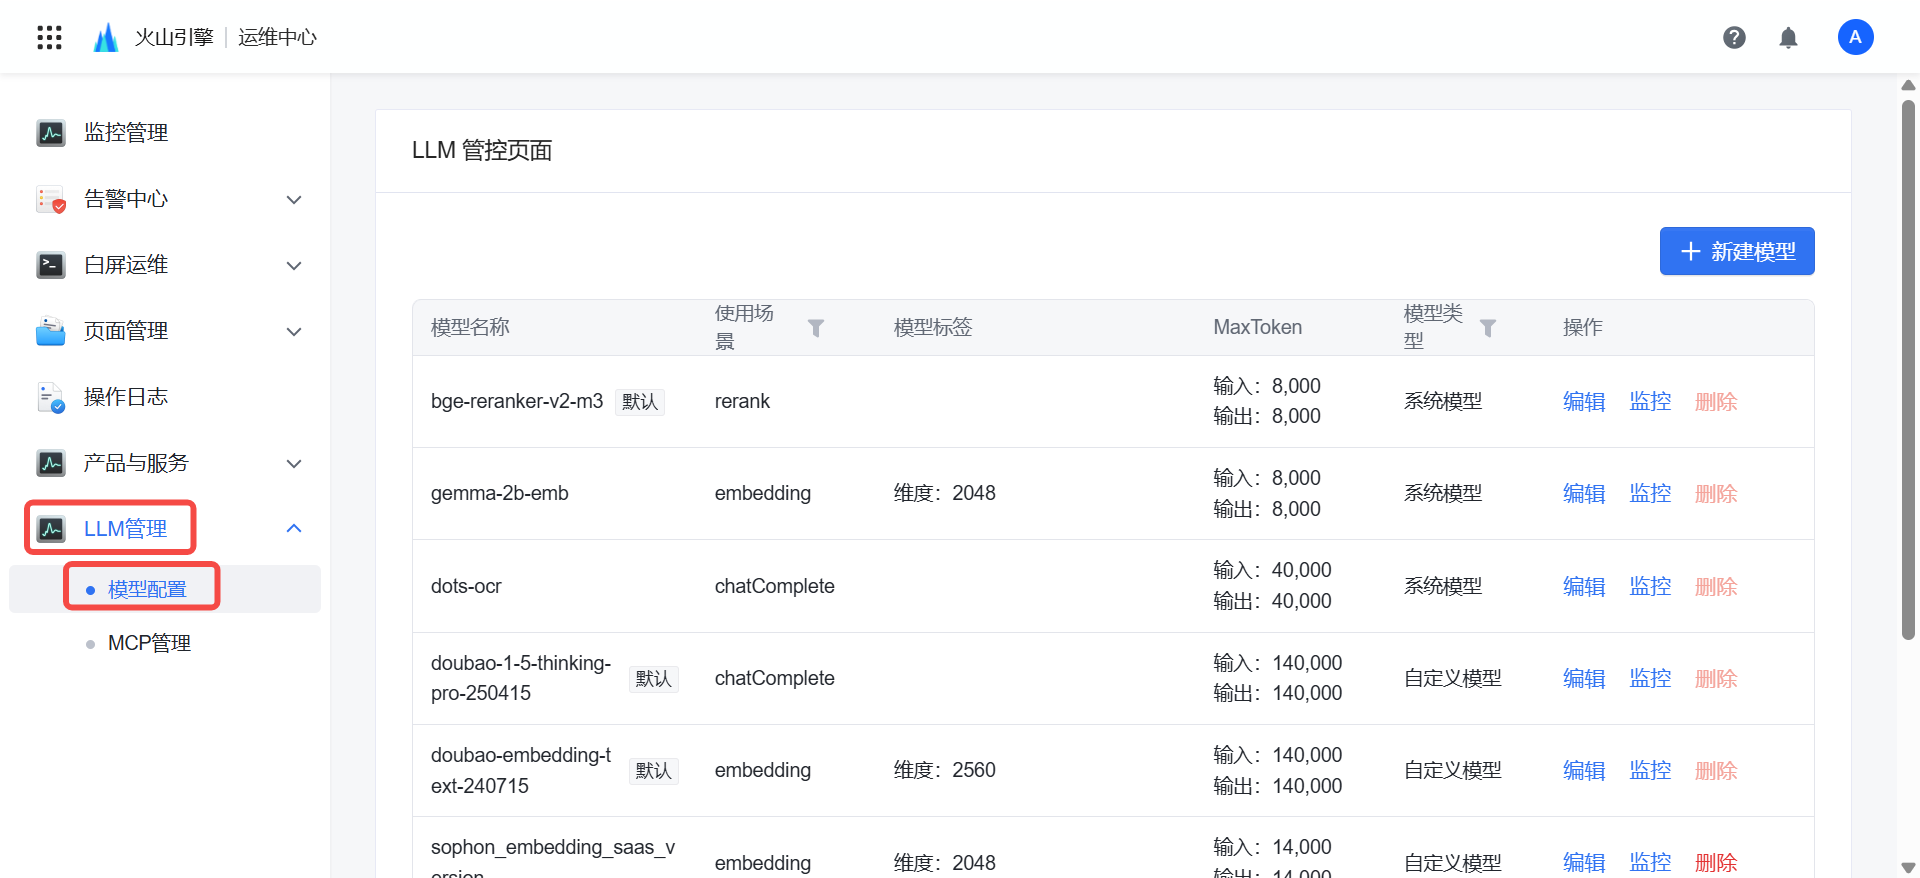Collapse the LLM管理 menu chevron
The image size is (1920, 878).
click(x=294, y=529)
